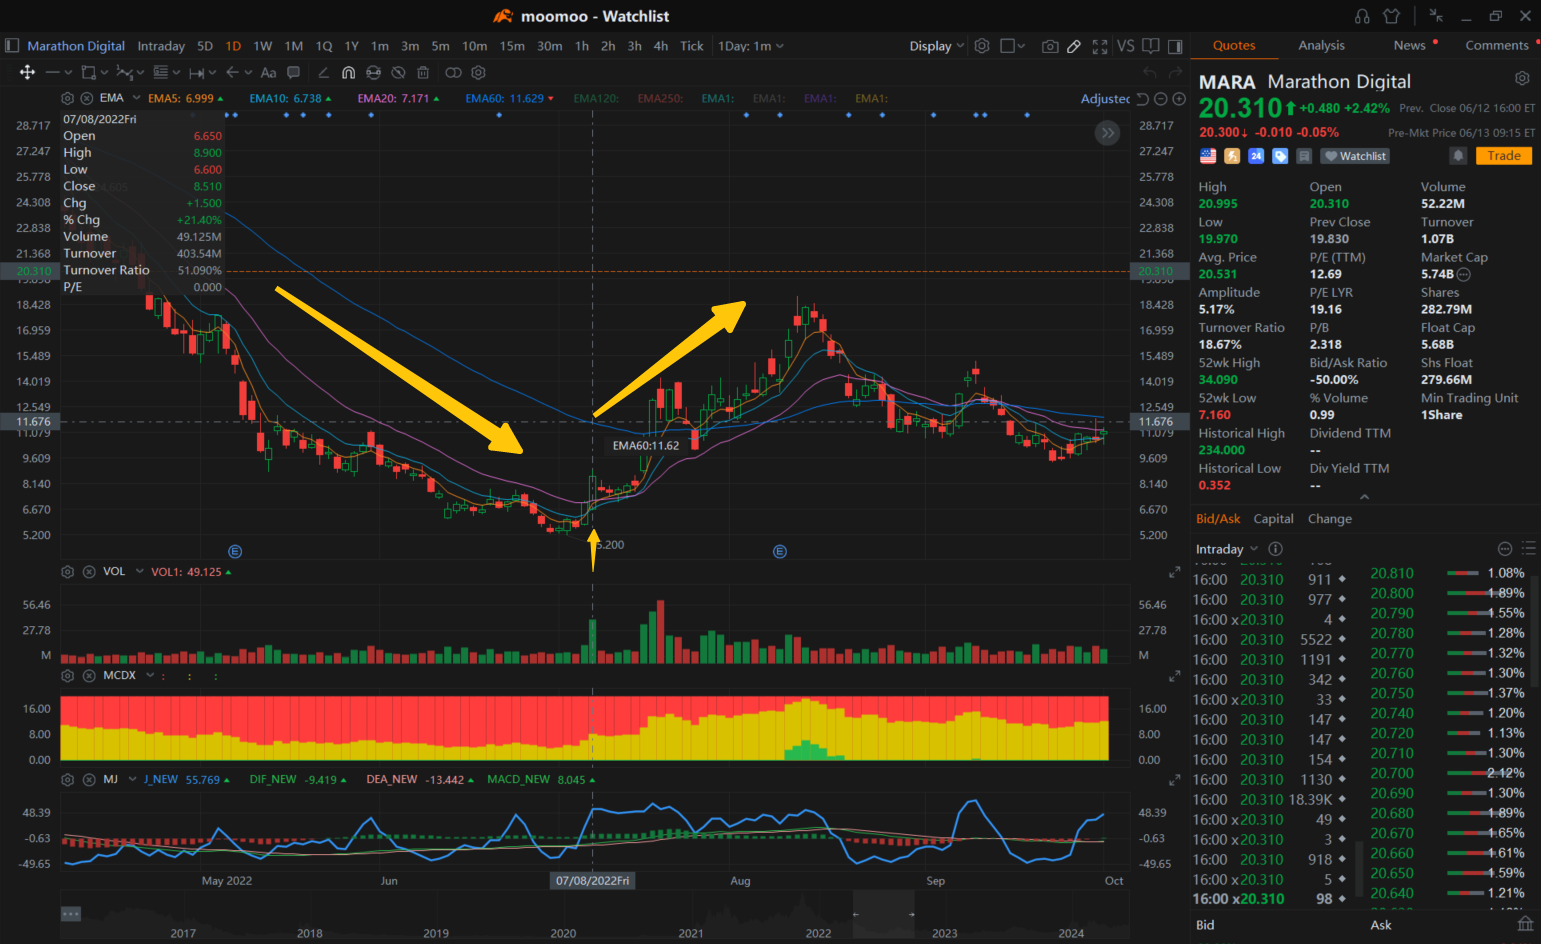1541x944 pixels.
Task: Expand the MCDX indicator dropdown
Action: pyautogui.click(x=151, y=675)
